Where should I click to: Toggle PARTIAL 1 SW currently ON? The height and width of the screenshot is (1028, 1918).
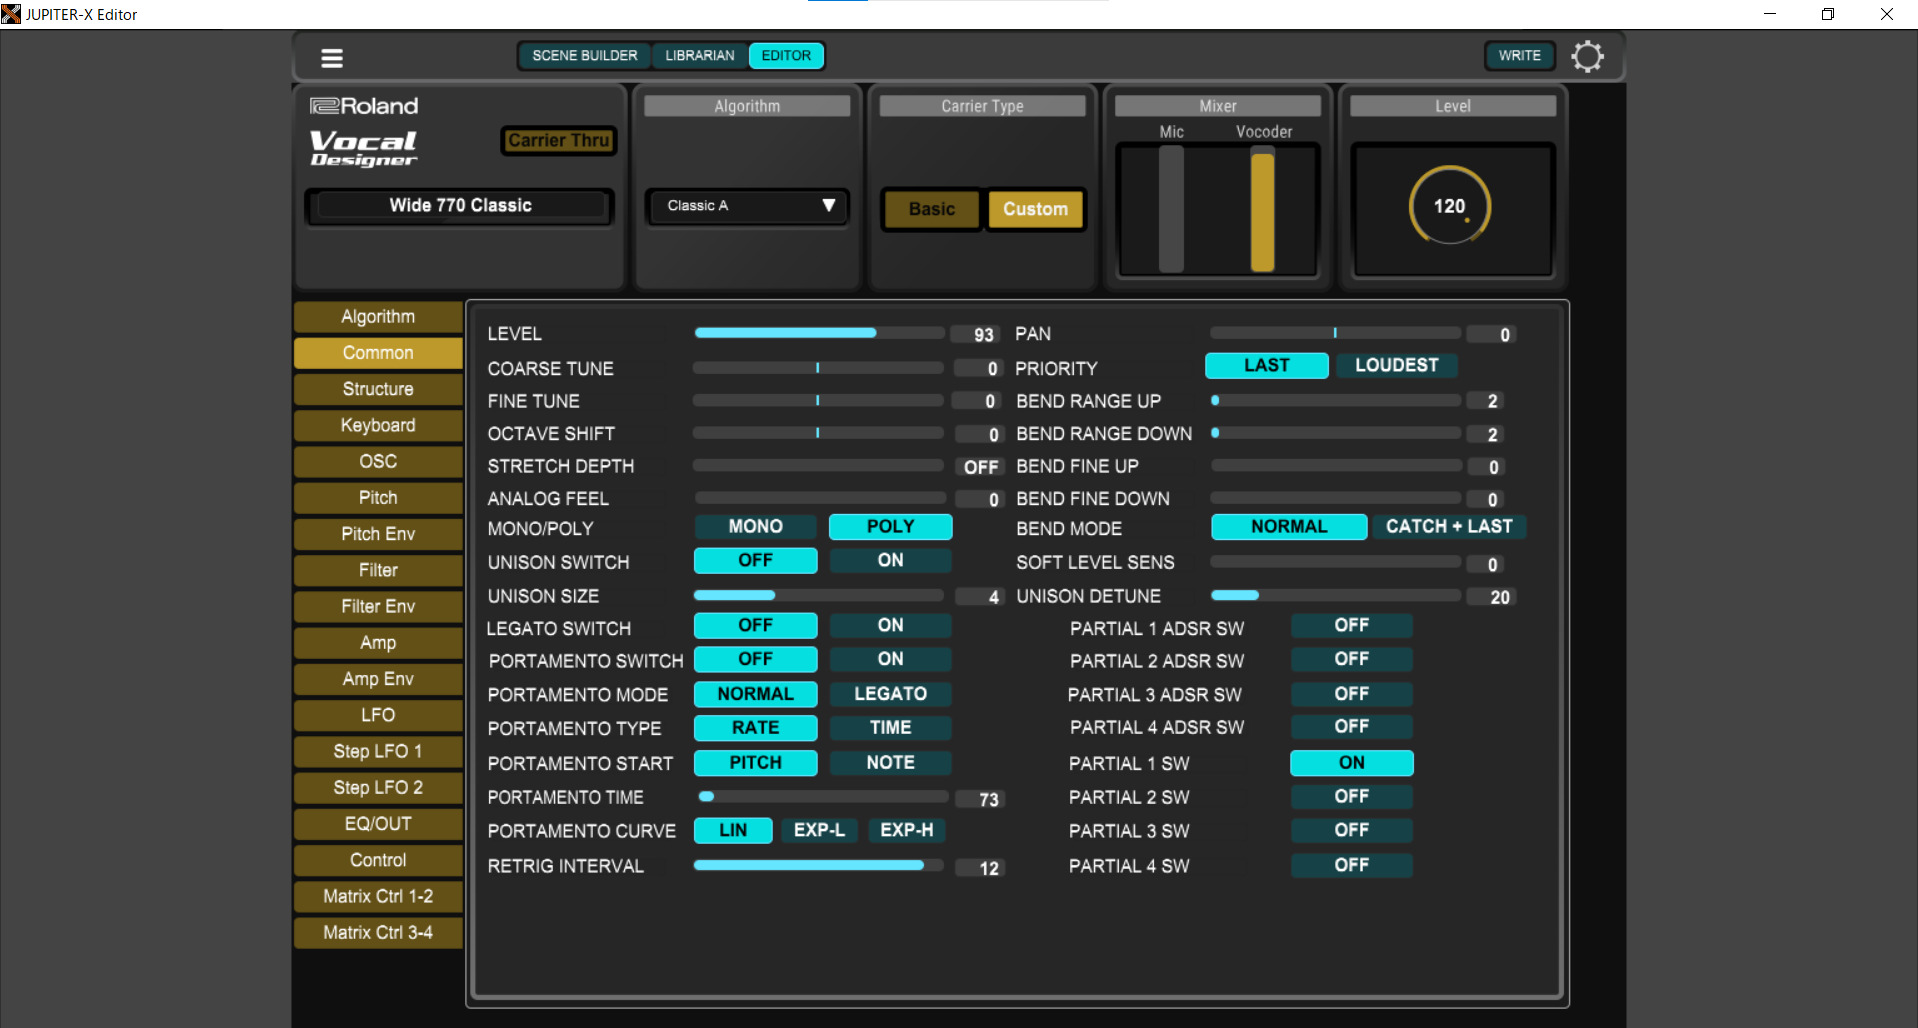(x=1351, y=763)
